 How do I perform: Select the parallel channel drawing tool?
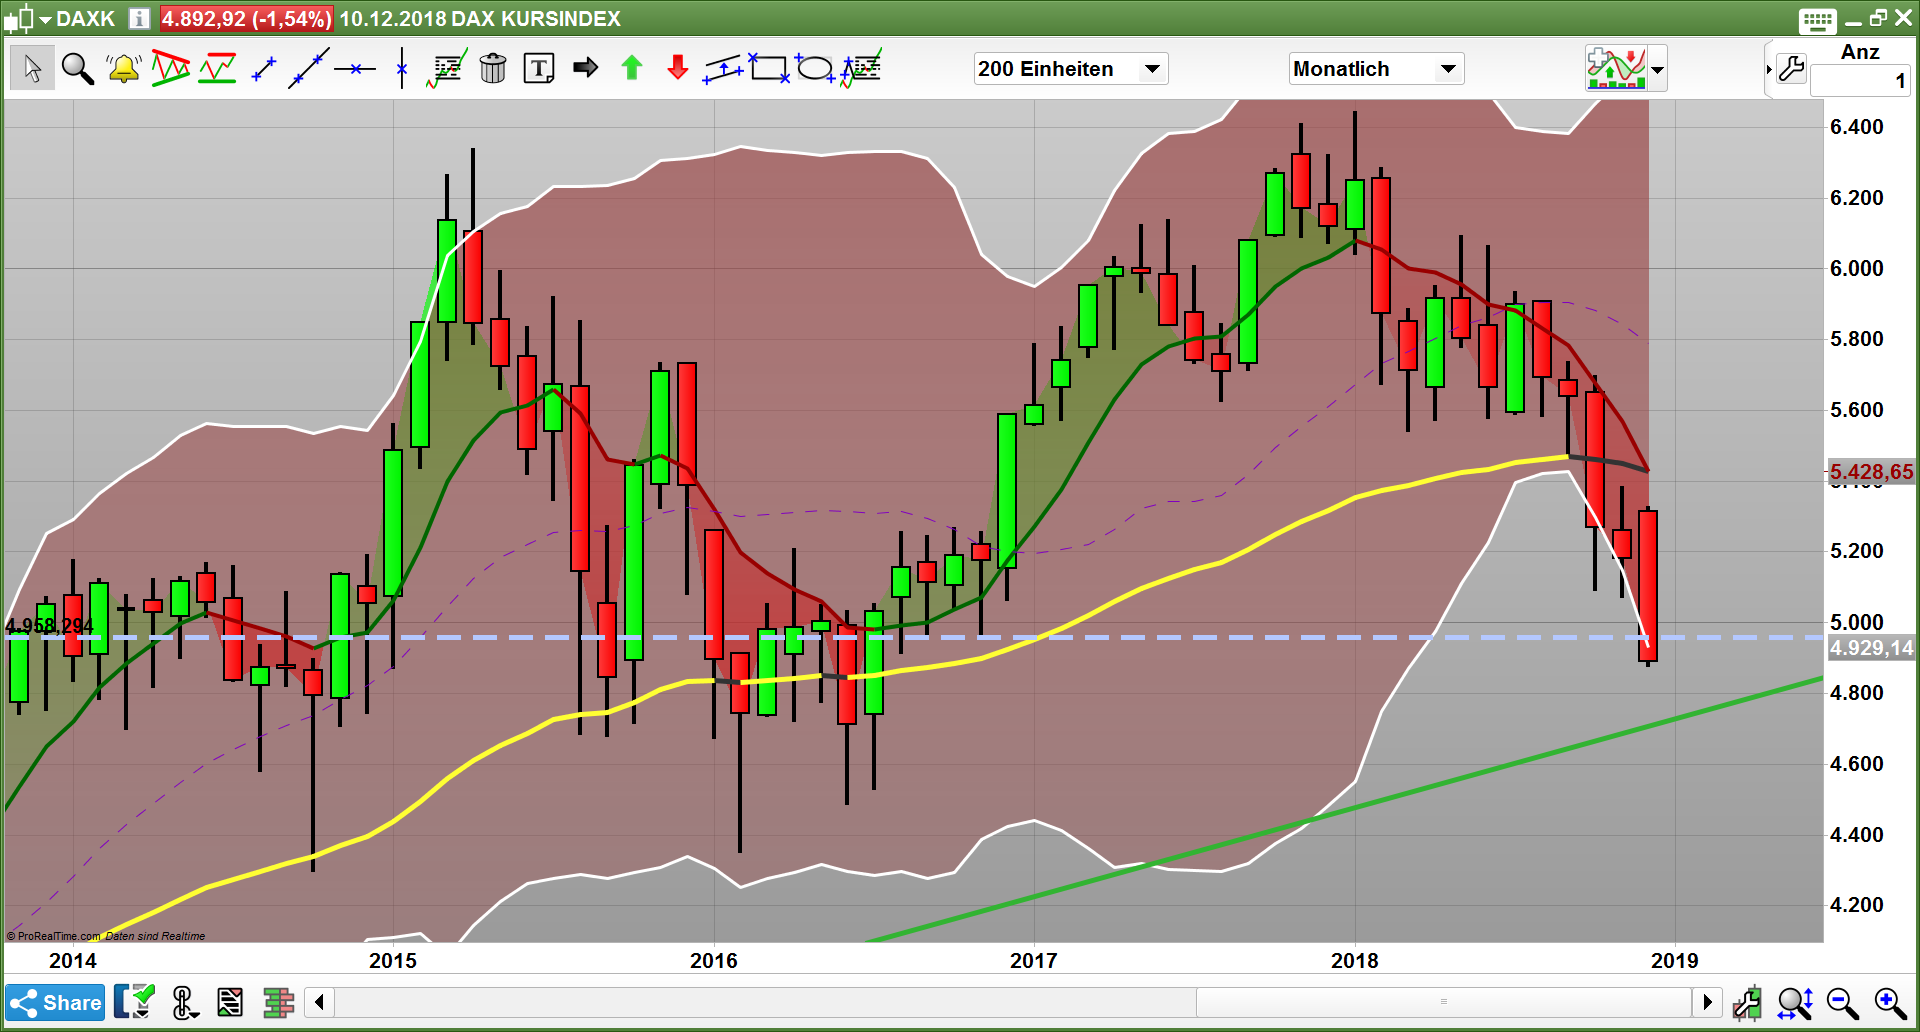[x=723, y=68]
